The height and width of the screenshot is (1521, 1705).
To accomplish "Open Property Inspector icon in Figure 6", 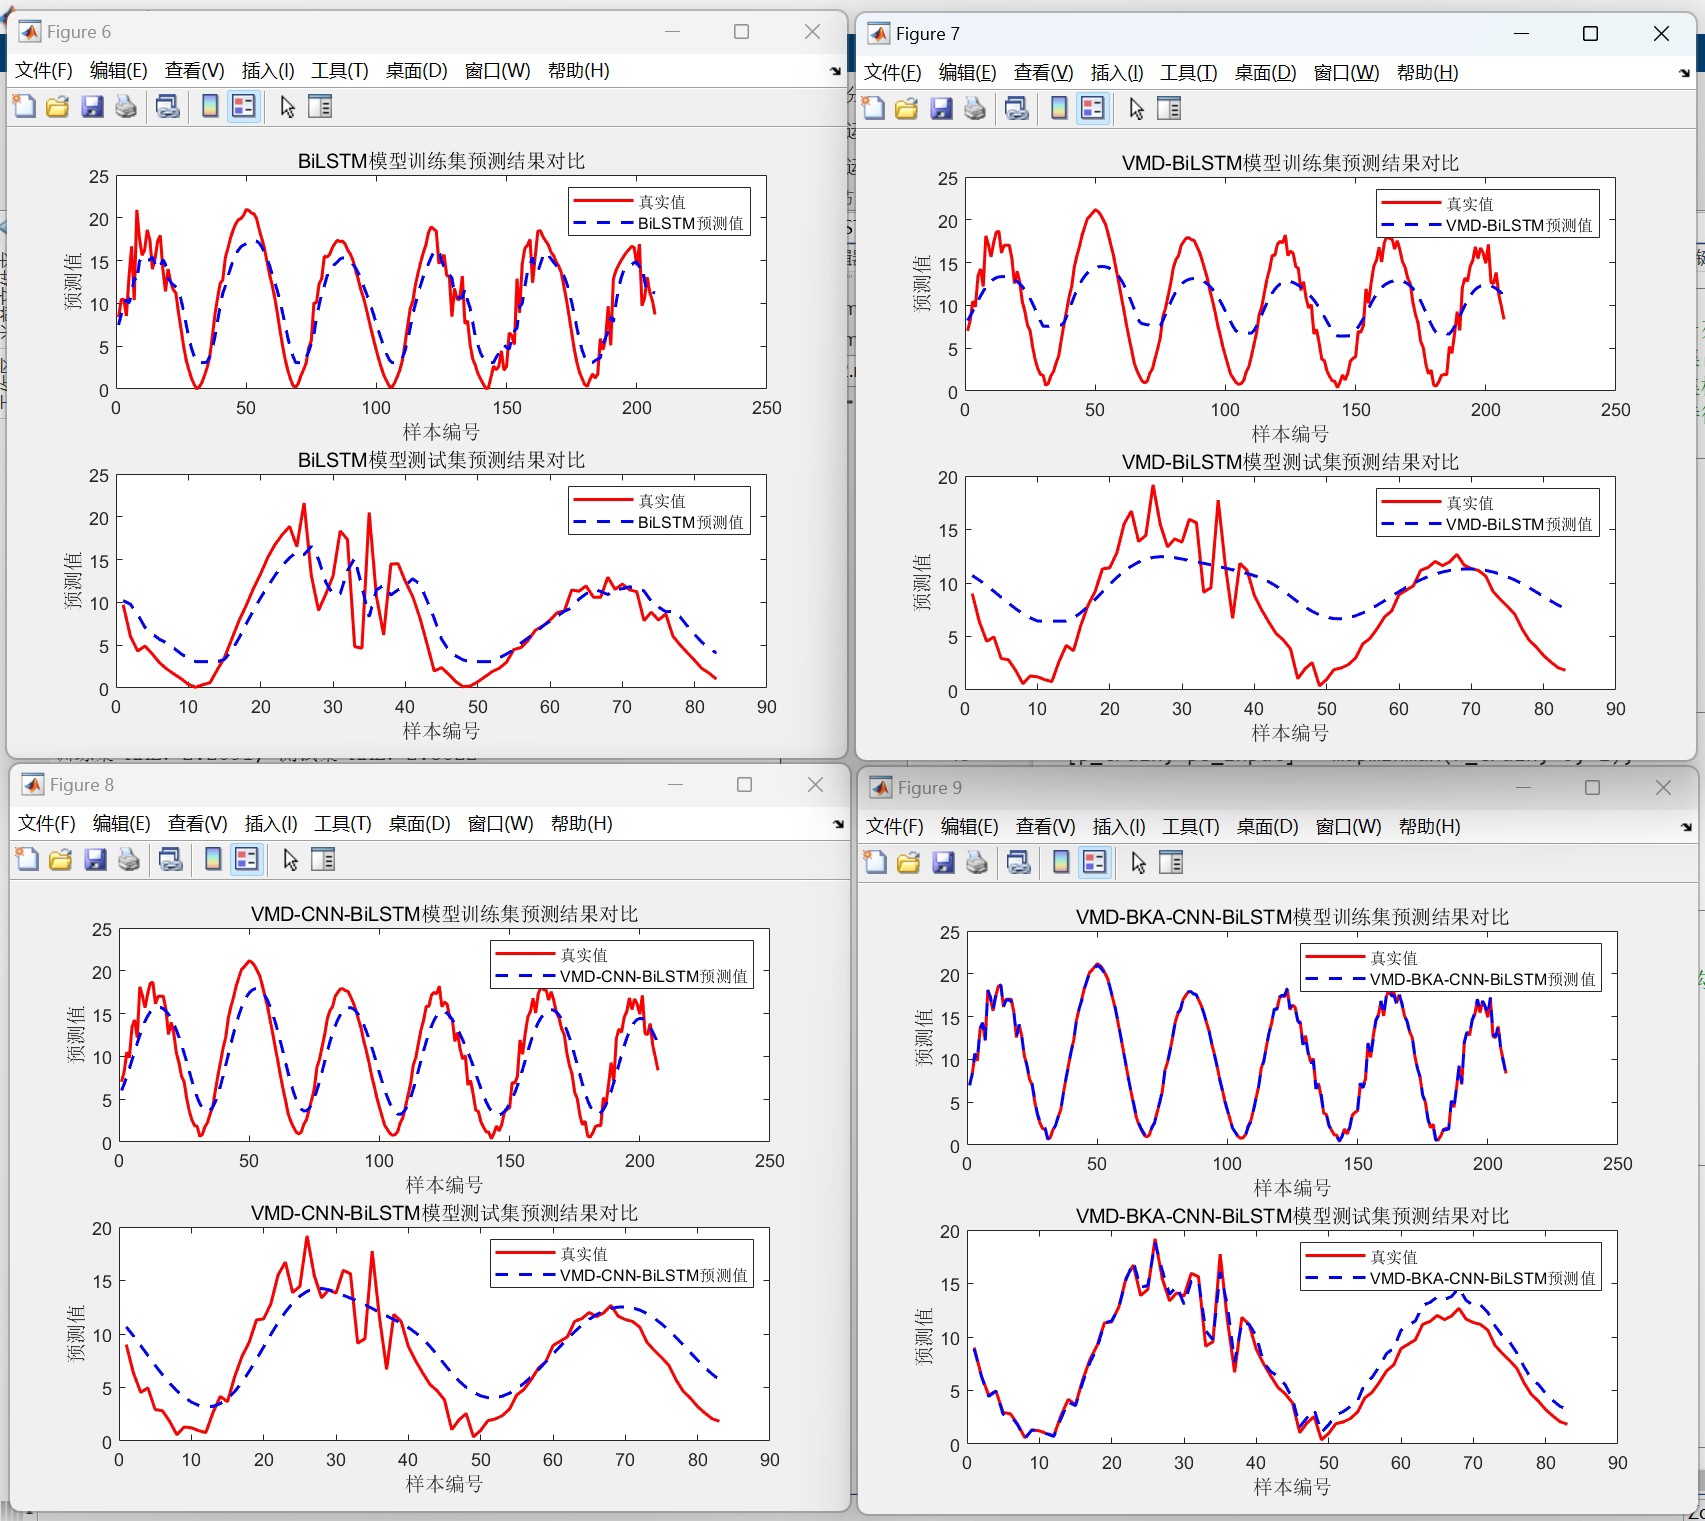I will 320,106.
